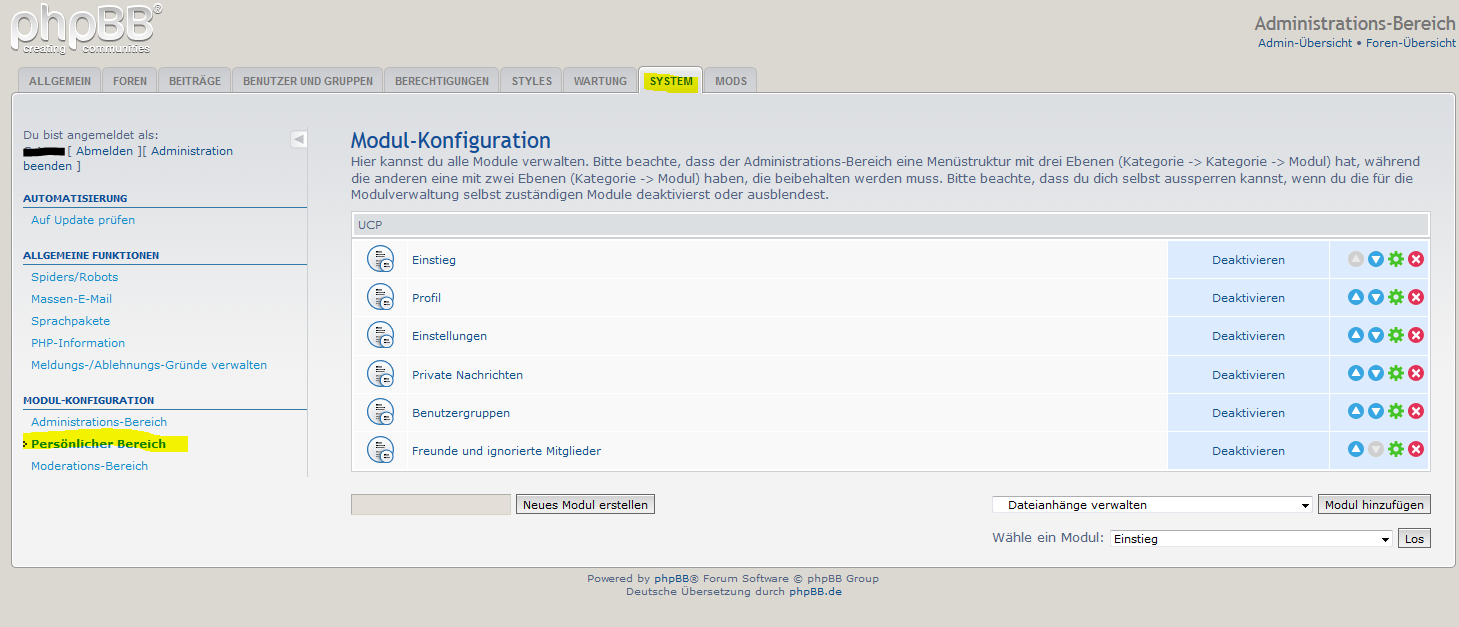Screen dimensions: 1459x627
Task: Click the new module name input field
Action: [x=431, y=505]
